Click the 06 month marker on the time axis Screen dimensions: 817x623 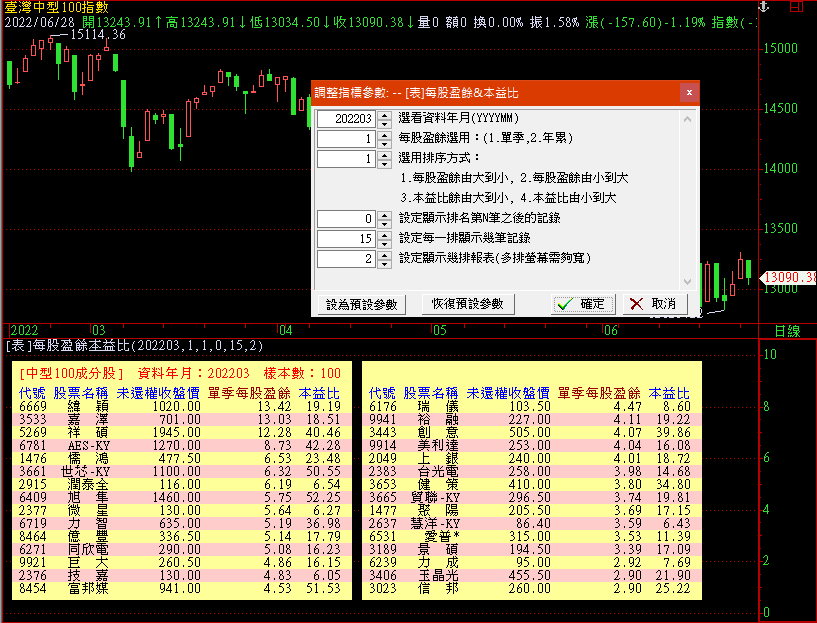[610, 330]
